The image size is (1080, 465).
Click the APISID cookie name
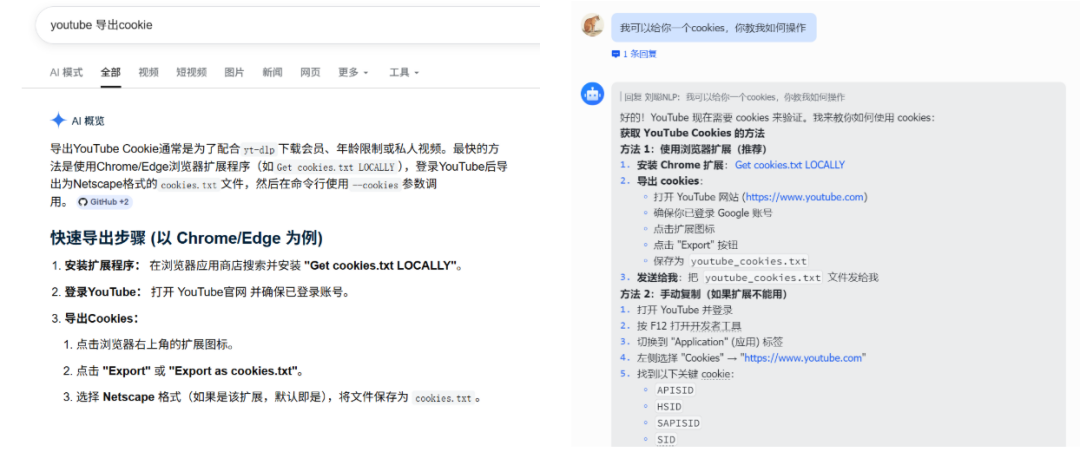(x=676, y=391)
